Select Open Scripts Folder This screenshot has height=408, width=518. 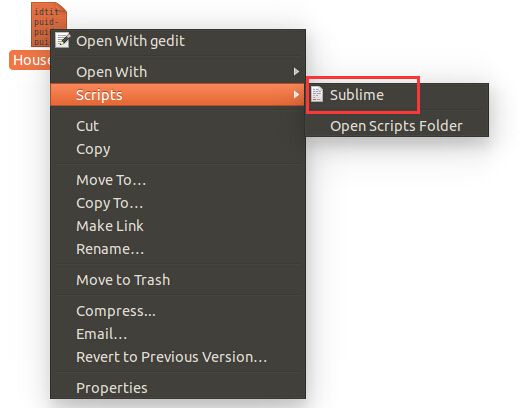[397, 126]
